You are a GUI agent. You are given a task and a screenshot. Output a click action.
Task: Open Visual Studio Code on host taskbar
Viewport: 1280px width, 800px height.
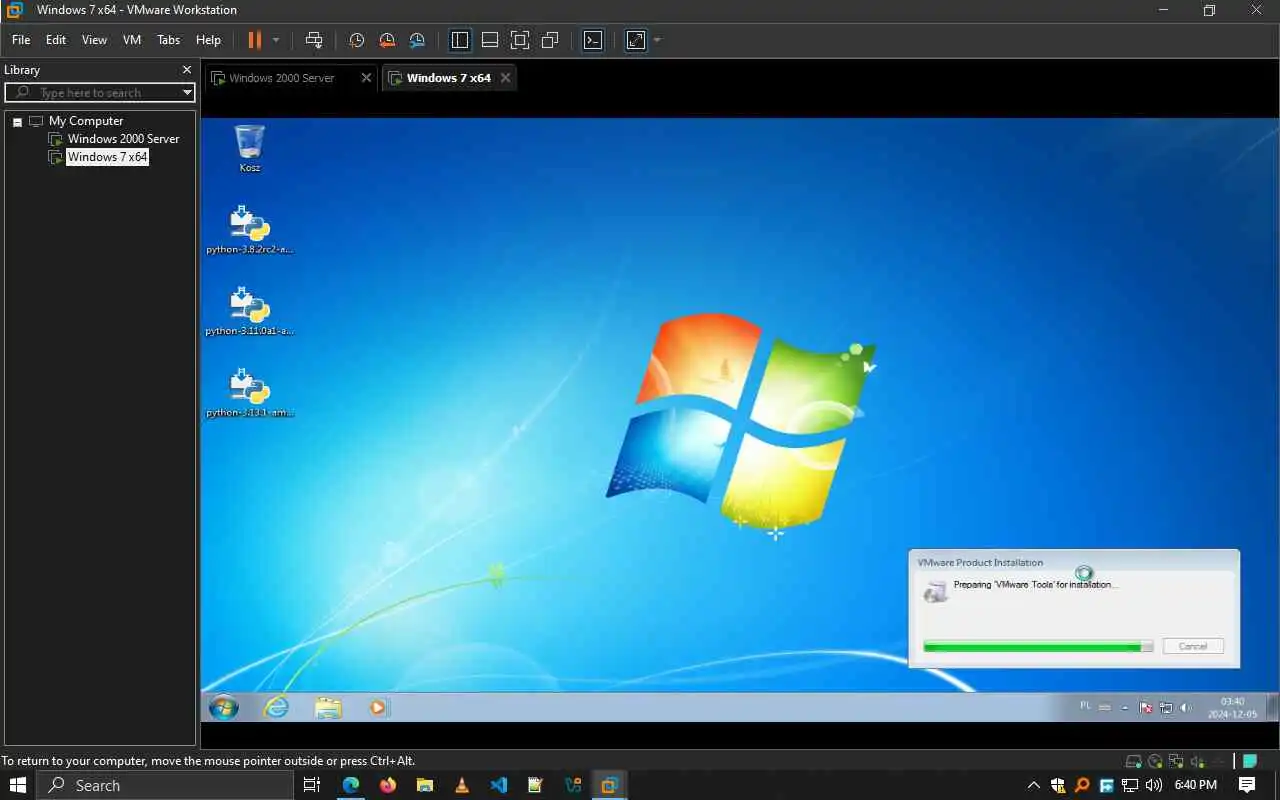coord(498,785)
